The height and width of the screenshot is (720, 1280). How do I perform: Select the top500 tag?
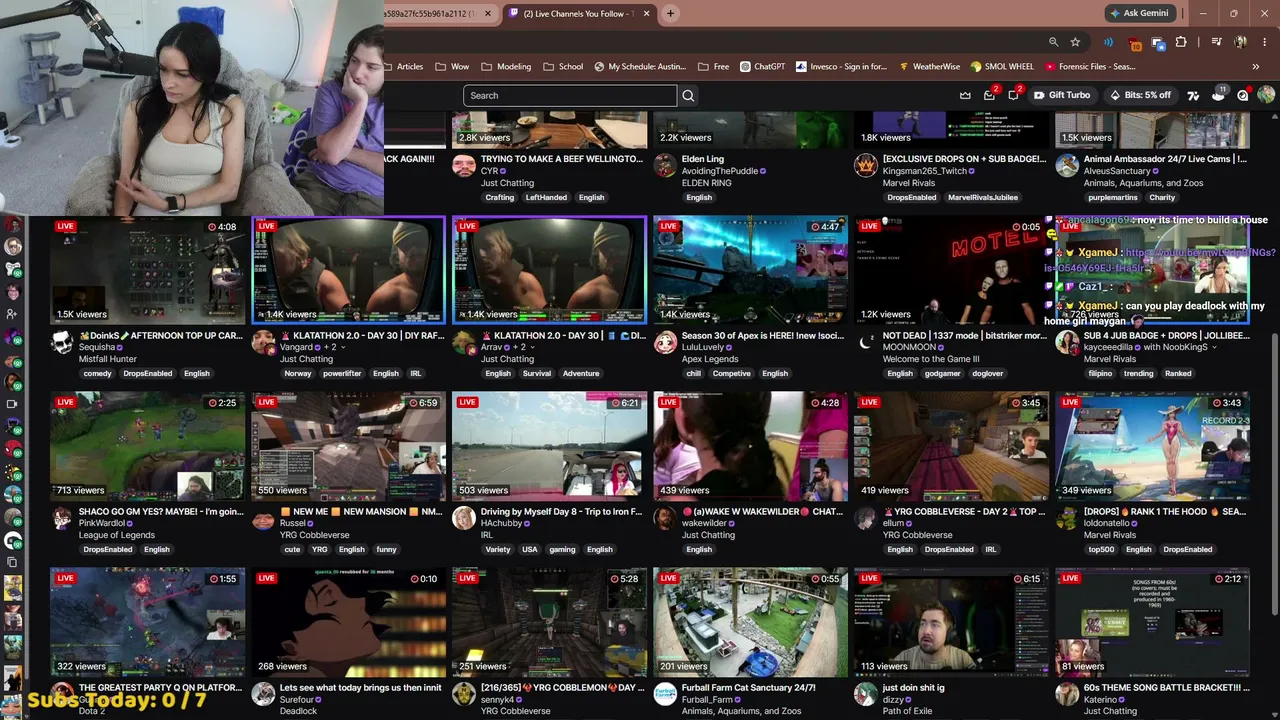coord(1101,550)
